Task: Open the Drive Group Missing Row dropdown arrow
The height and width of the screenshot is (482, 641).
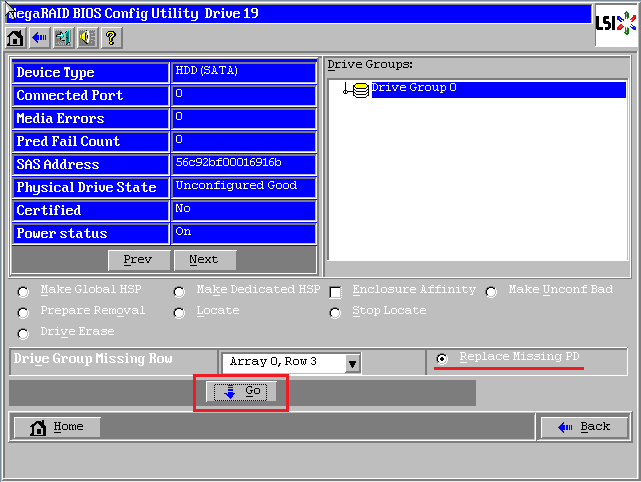Action: (x=352, y=363)
